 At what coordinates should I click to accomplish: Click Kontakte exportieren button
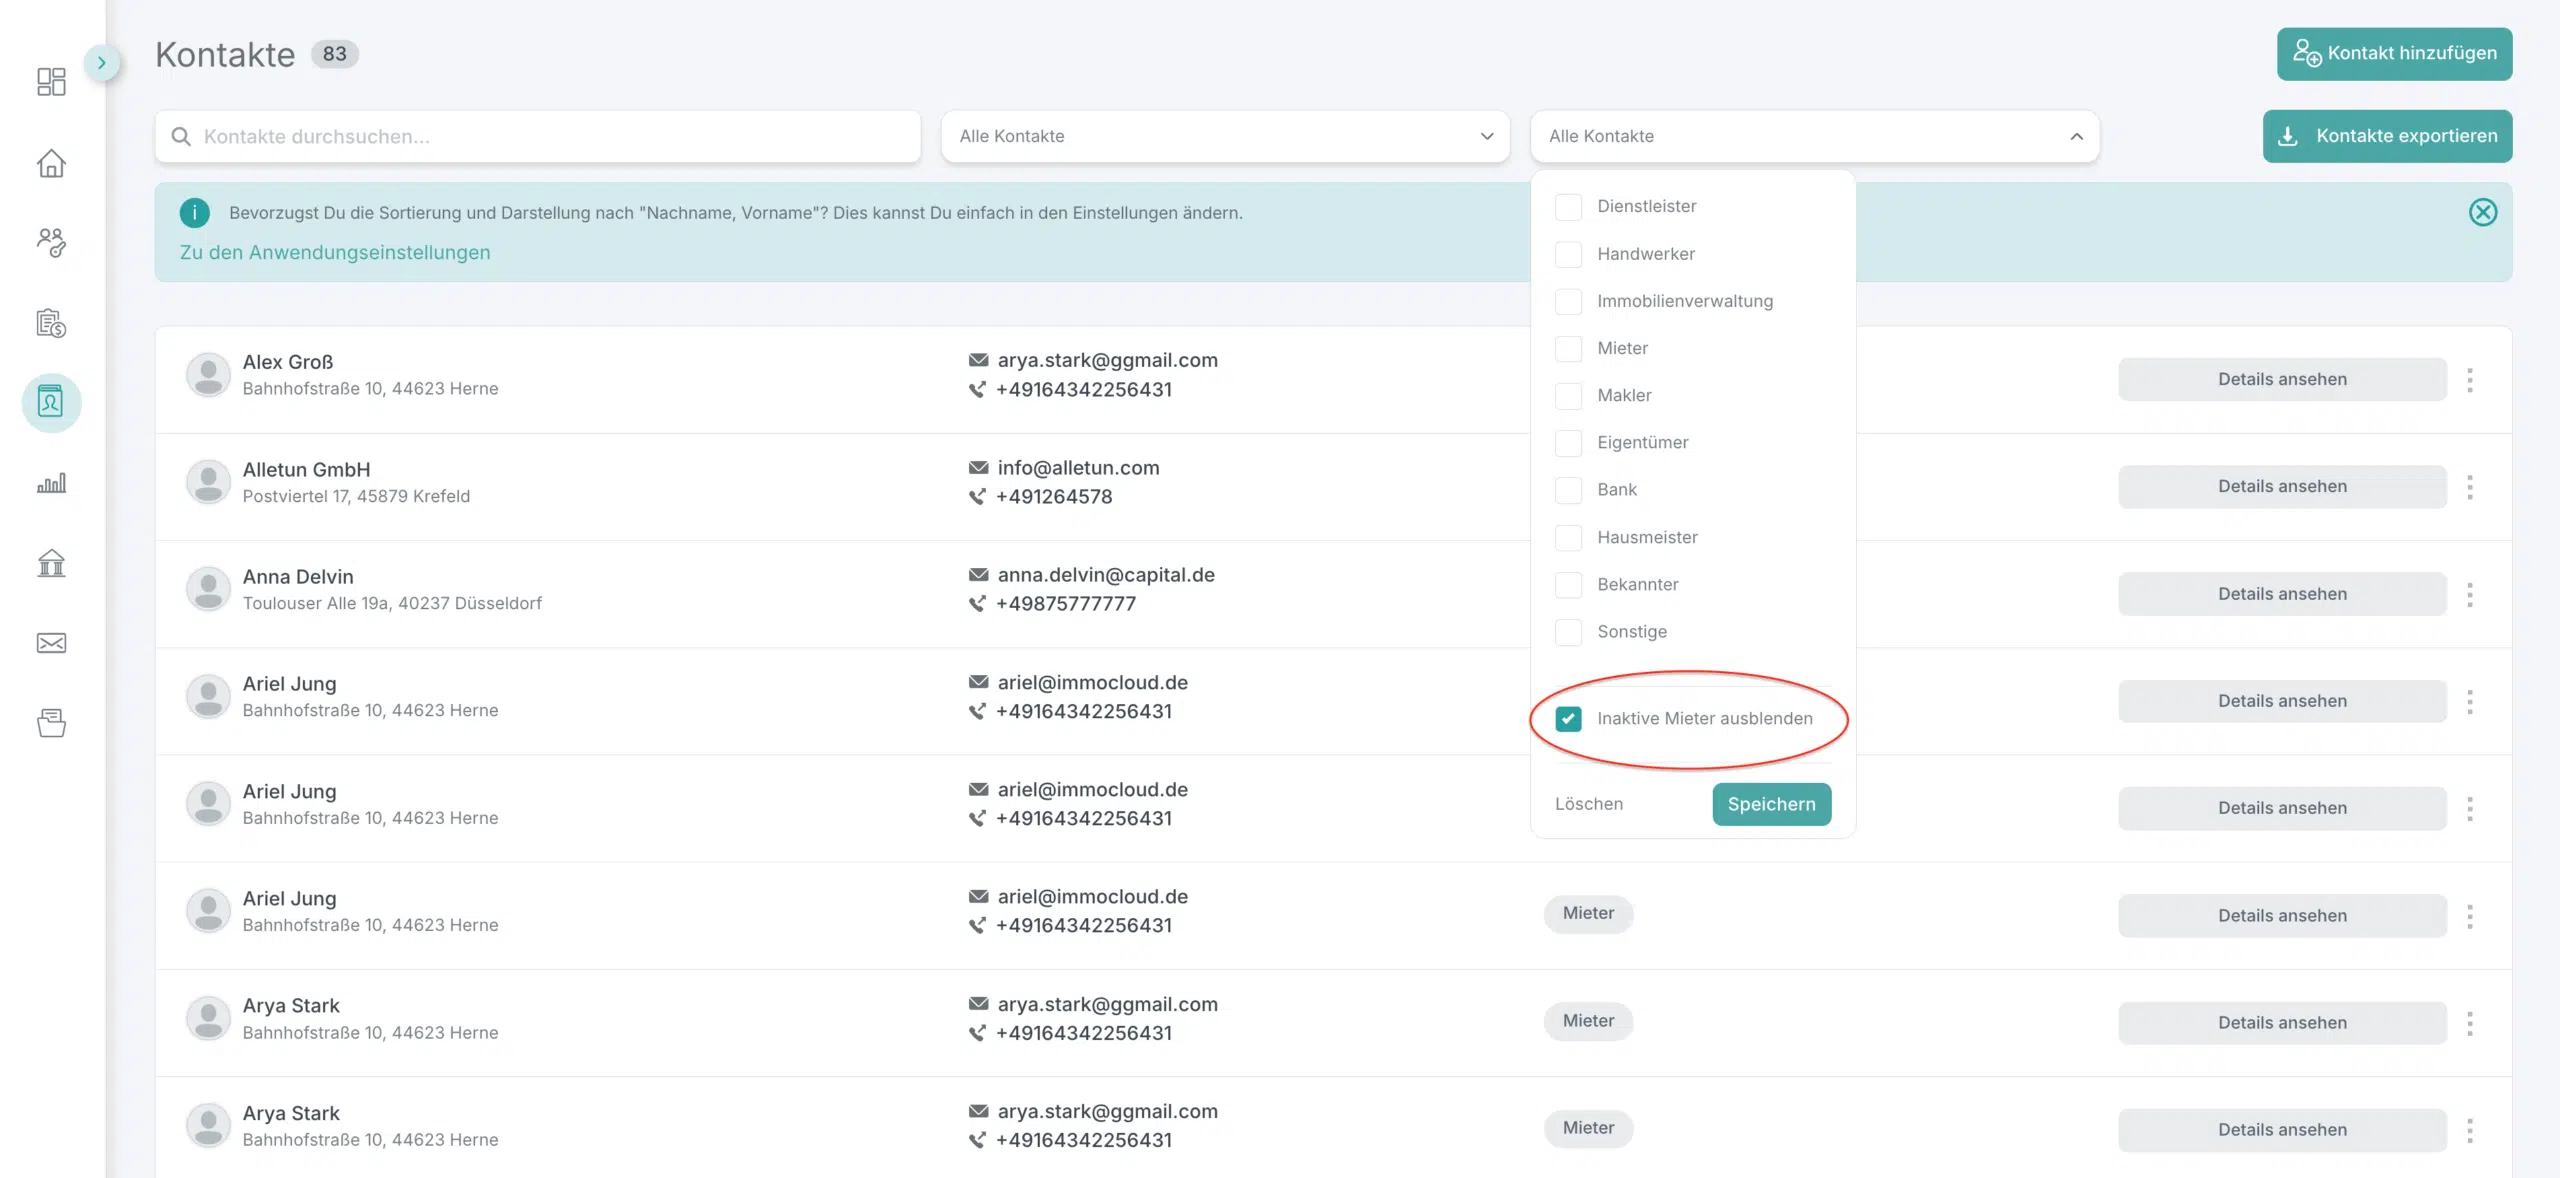point(2387,136)
